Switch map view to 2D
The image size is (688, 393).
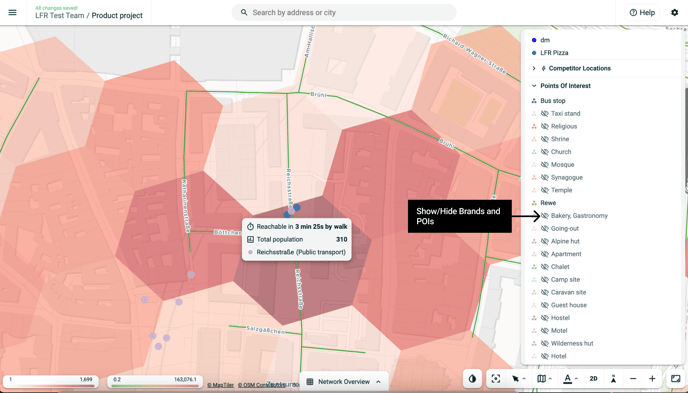(593, 379)
